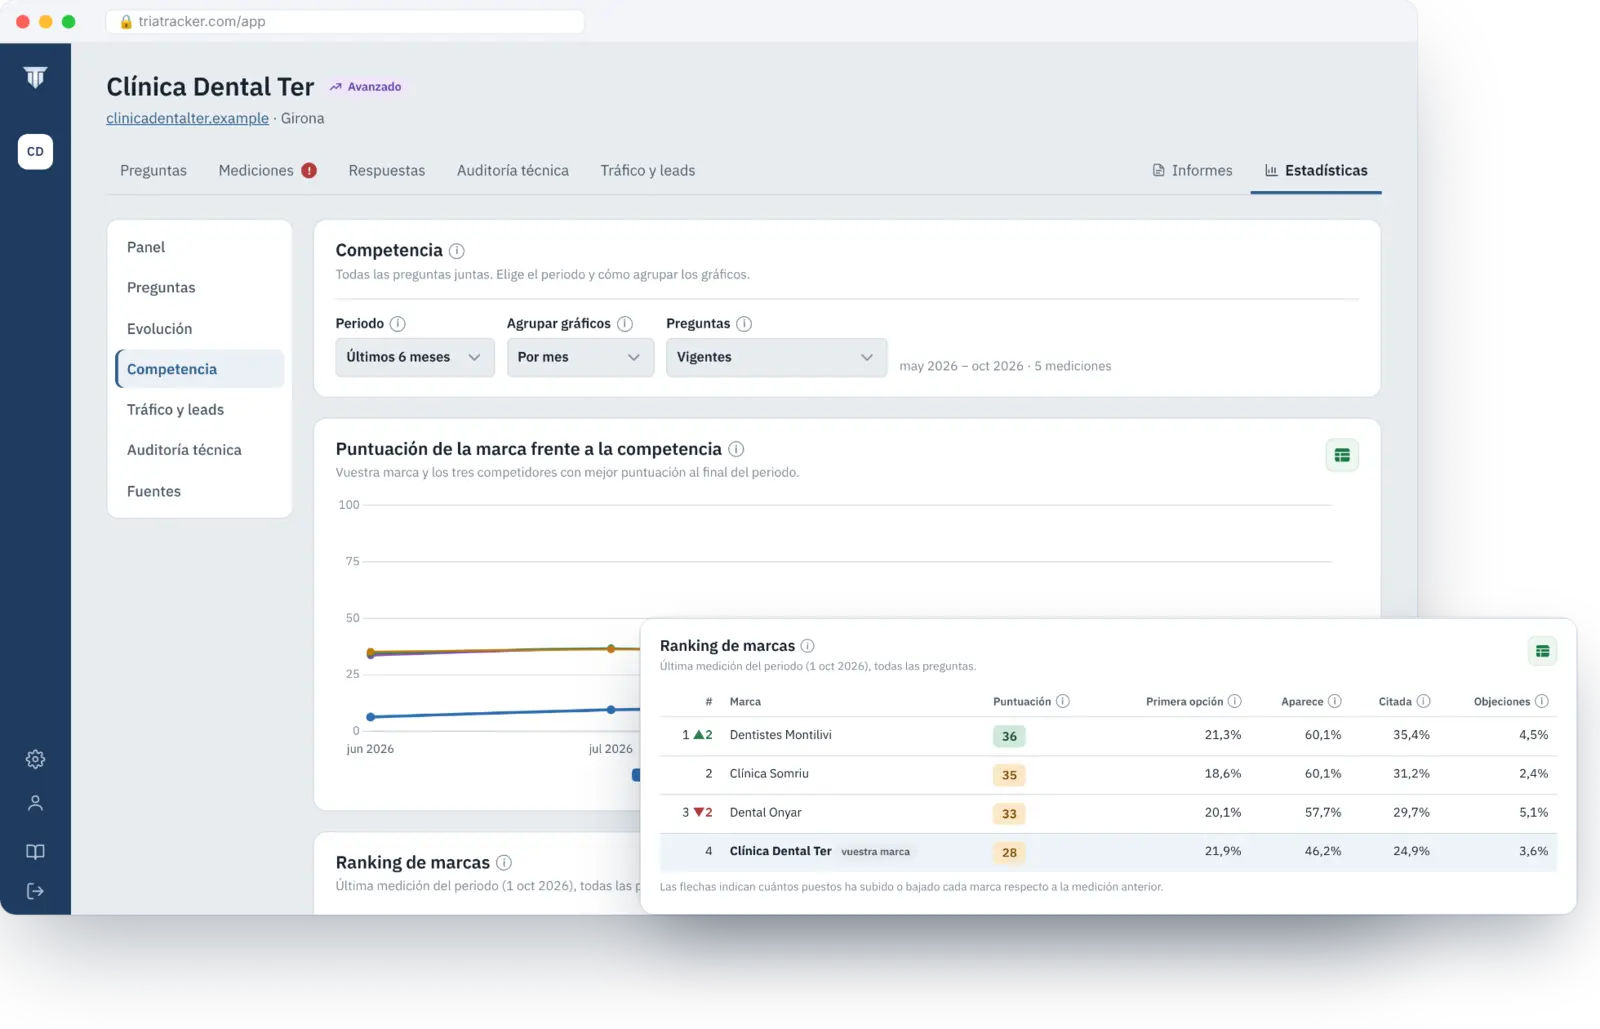Click the Triatracker logo in the sidebar

tap(35, 77)
